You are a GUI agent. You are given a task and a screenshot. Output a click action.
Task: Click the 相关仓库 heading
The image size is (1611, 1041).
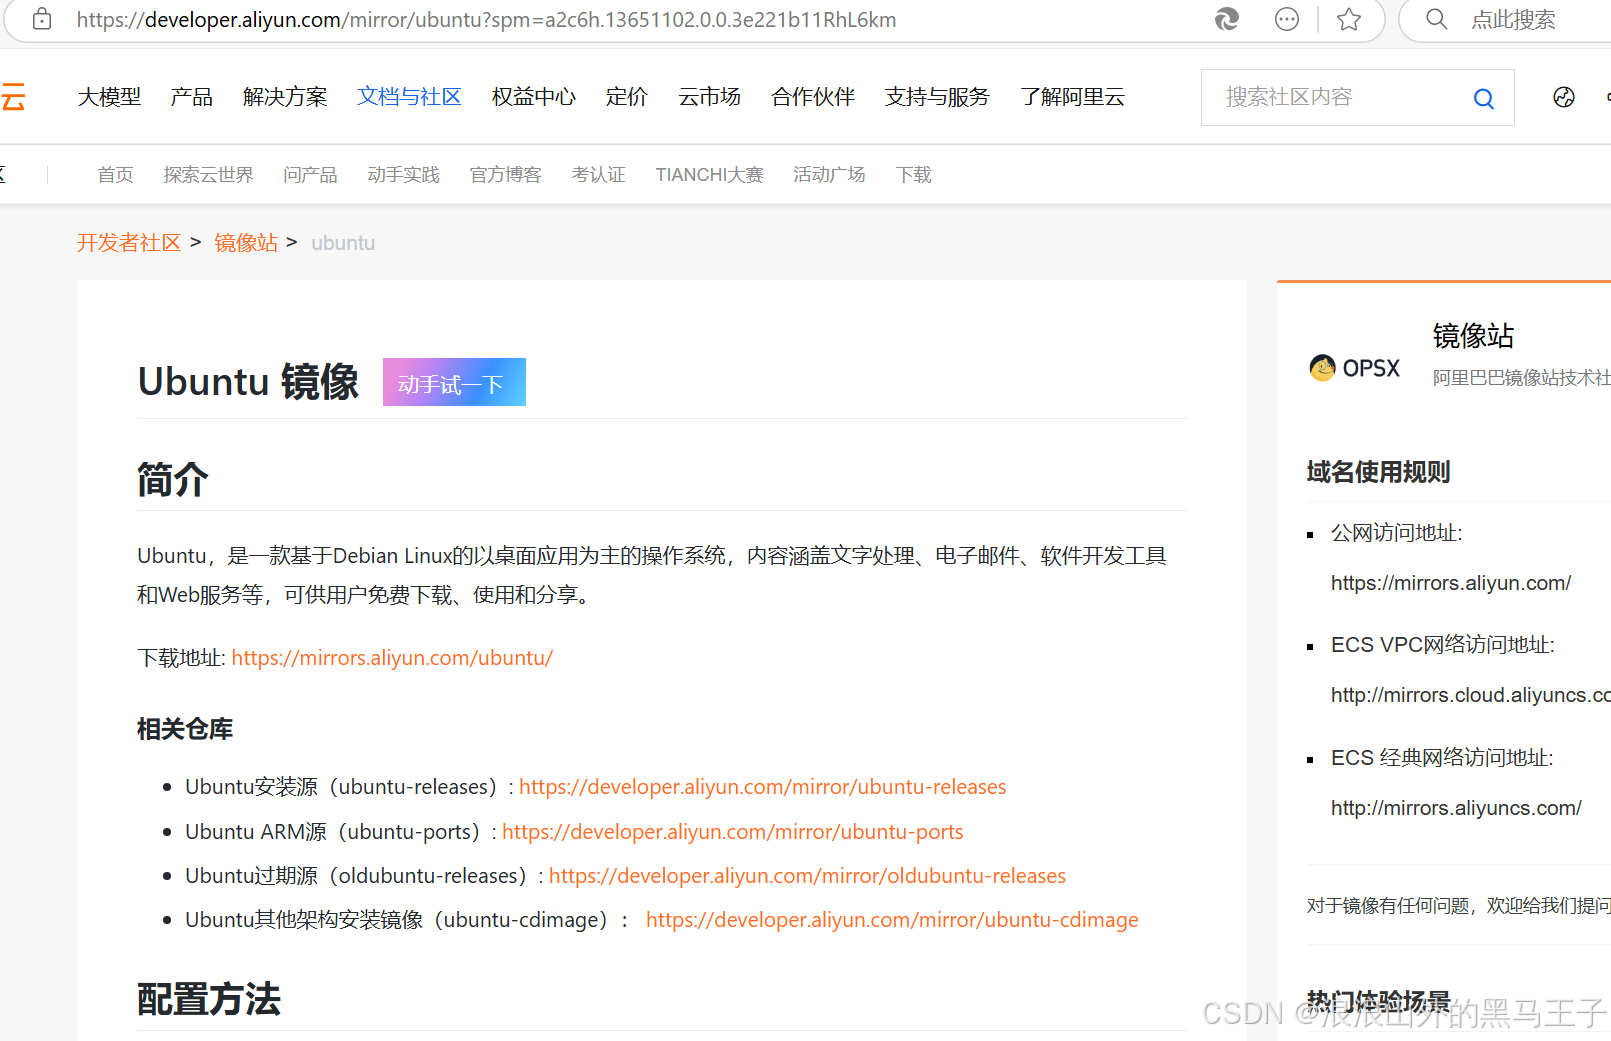click(x=185, y=729)
